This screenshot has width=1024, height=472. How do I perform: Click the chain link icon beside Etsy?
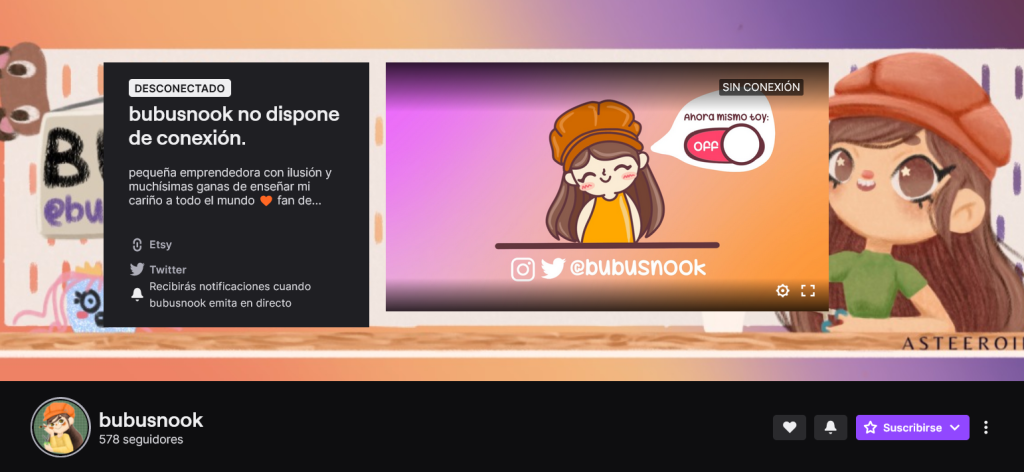point(137,244)
